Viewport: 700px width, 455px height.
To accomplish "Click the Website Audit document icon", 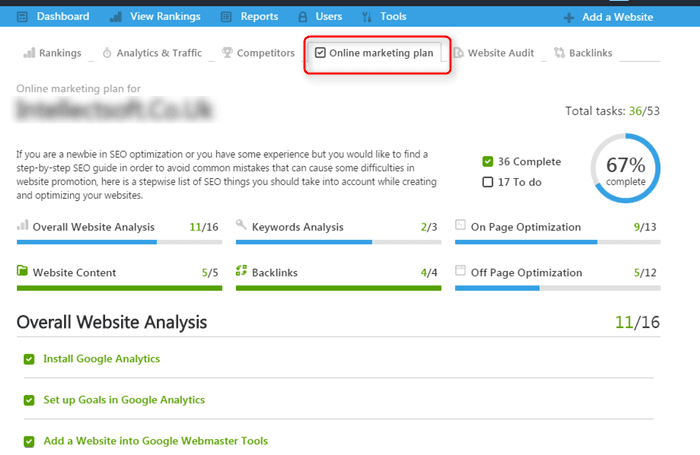I will click(458, 53).
